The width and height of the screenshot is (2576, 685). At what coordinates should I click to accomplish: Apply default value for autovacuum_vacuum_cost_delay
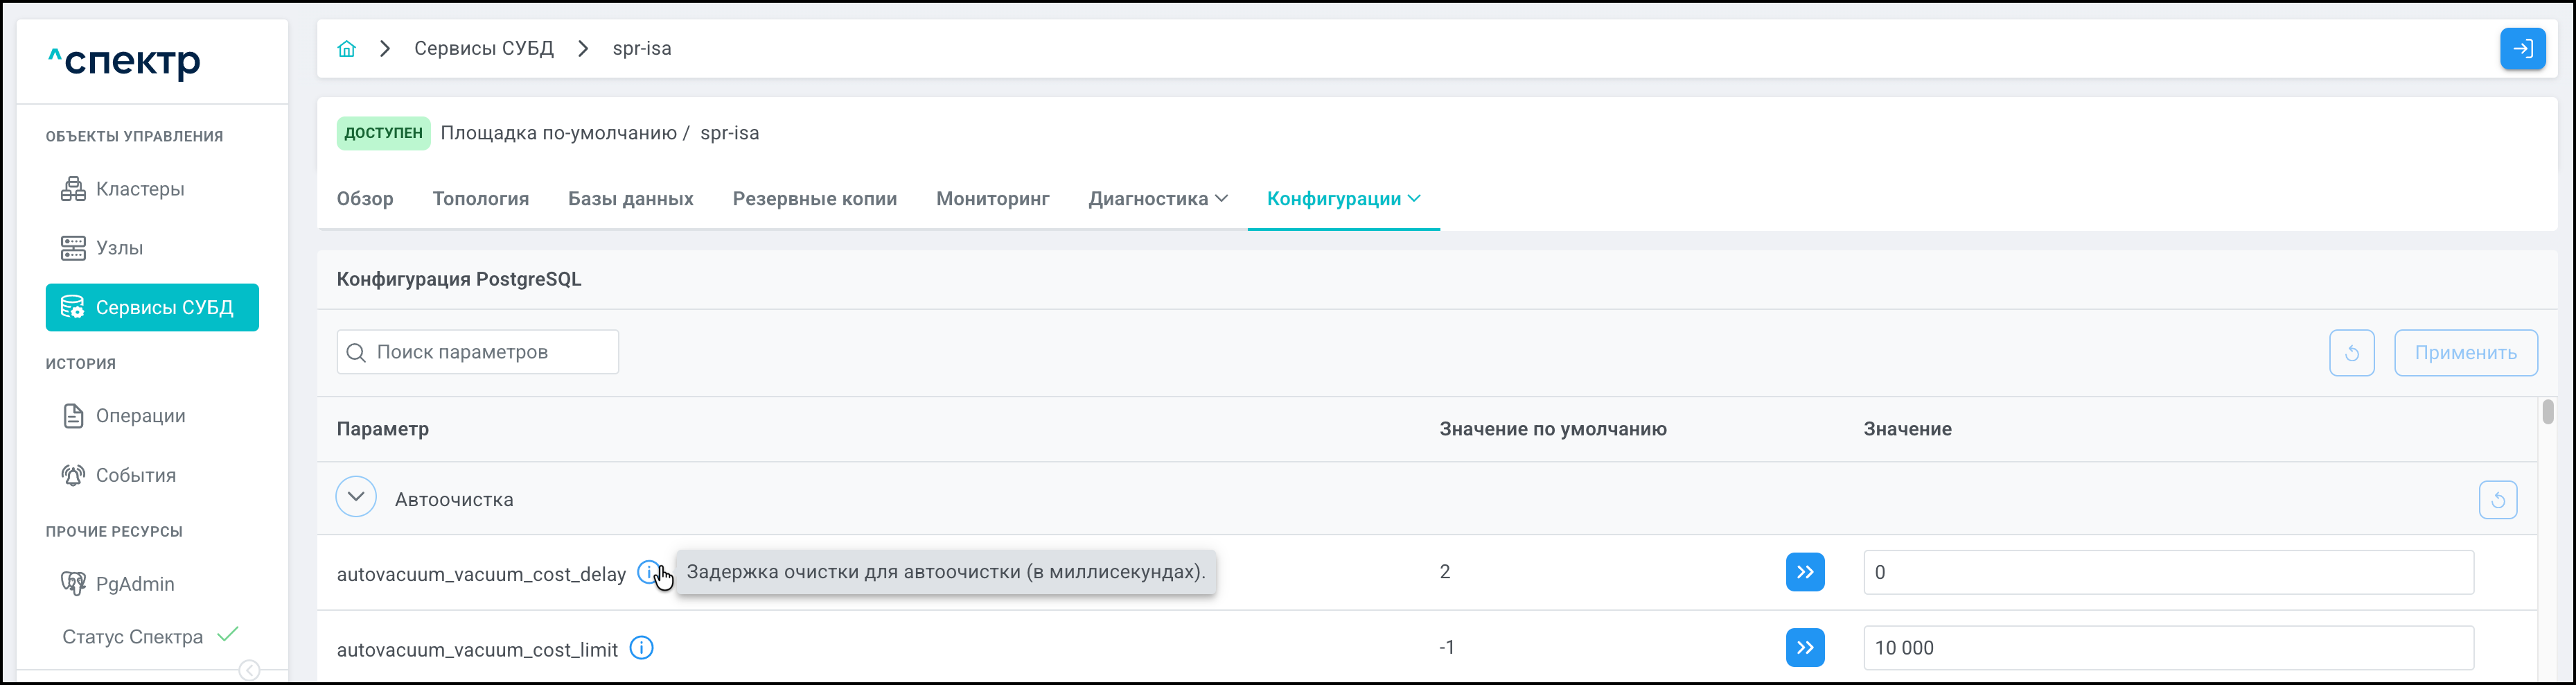pos(1804,572)
